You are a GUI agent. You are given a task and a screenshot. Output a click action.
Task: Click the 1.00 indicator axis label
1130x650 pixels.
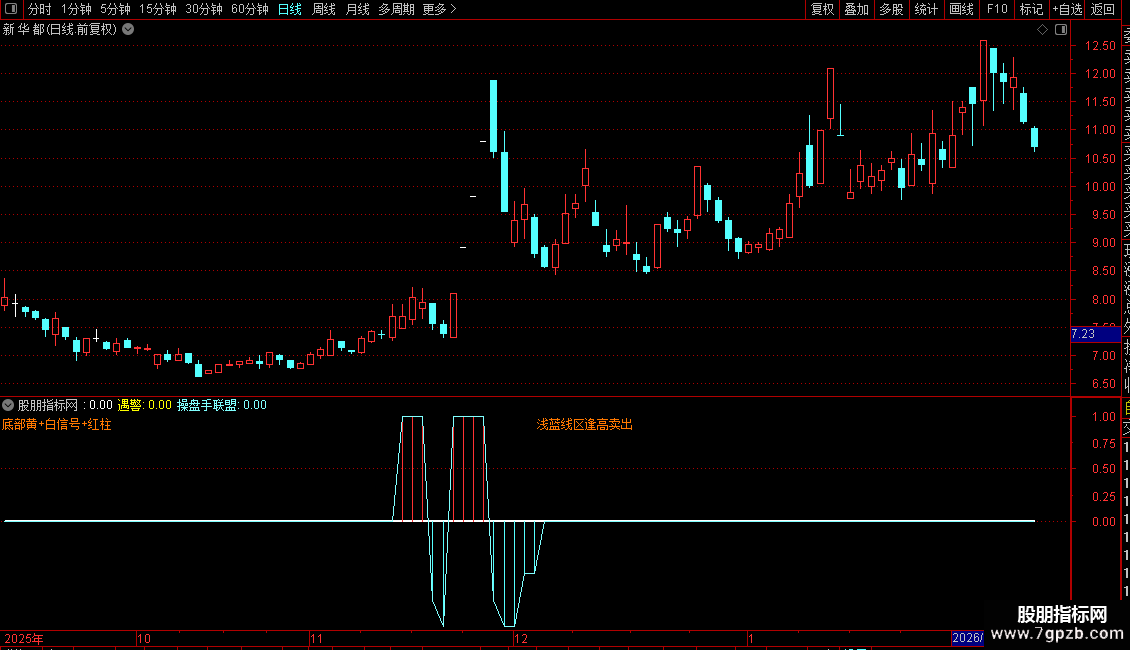point(1103,417)
